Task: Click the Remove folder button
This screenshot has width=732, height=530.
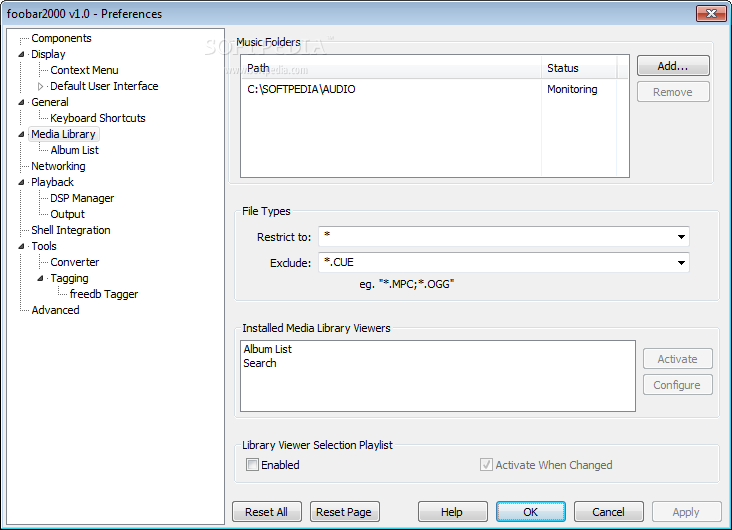Action: pos(673,92)
